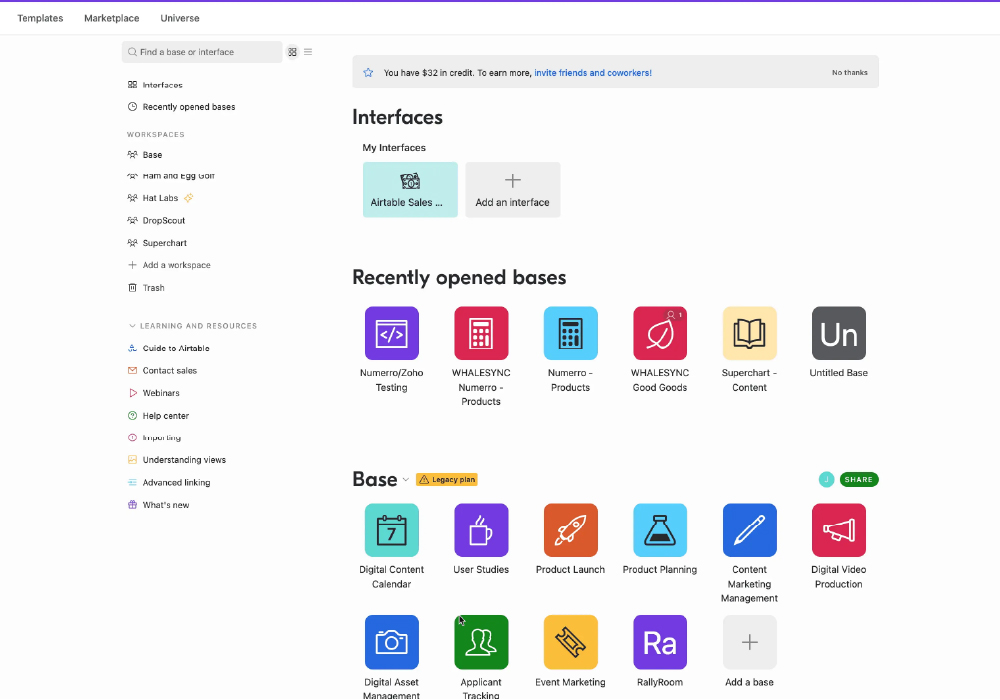The image size is (1000, 700).
Task: Open the Superchart - Content book icon
Action: click(749, 333)
